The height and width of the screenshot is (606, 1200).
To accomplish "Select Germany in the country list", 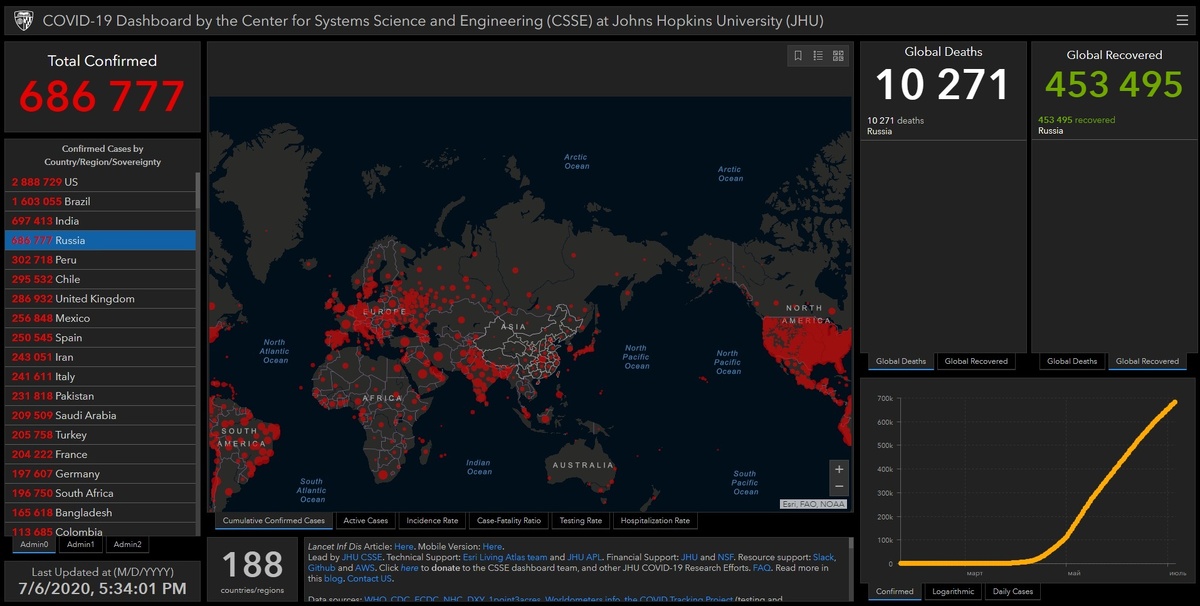I will (x=100, y=474).
